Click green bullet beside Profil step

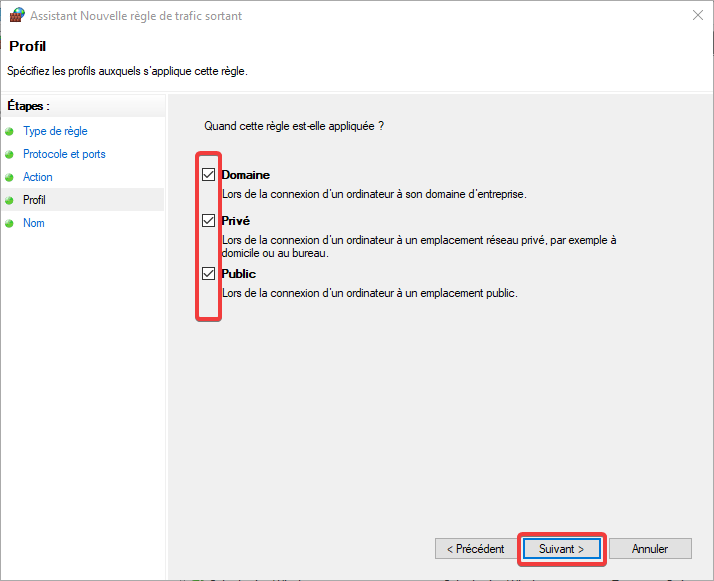pyautogui.click(x=9, y=200)
